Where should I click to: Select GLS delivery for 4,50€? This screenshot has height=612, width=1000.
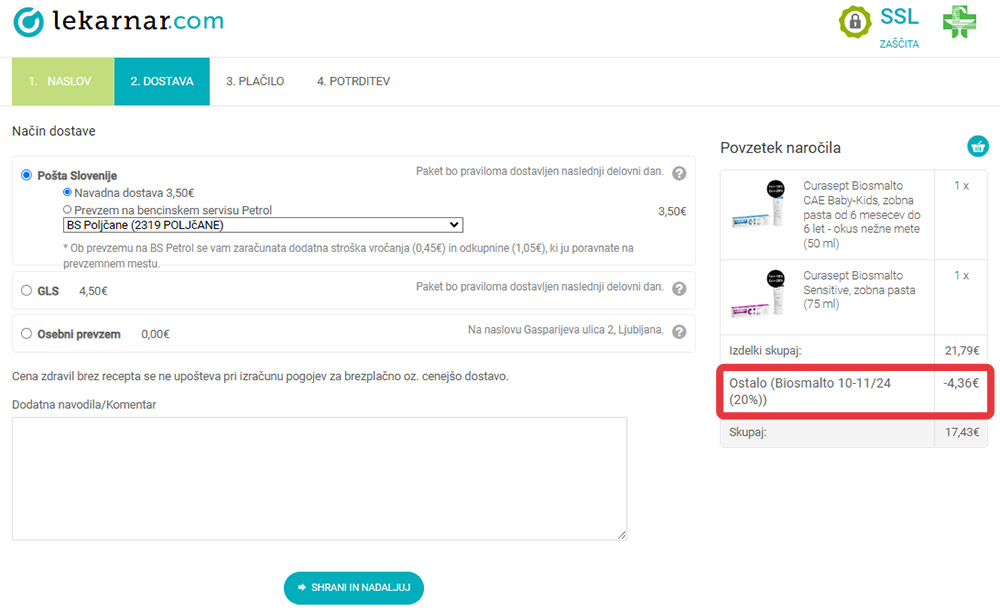coord(26,290)
